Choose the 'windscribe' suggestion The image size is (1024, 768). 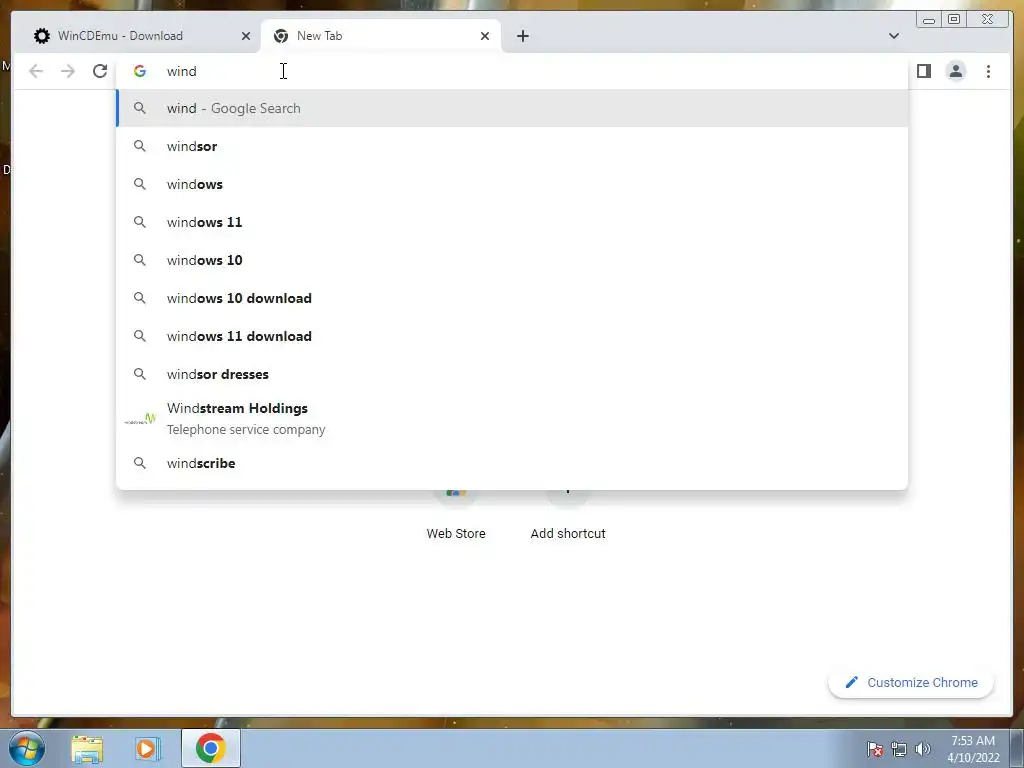point(512,463)
